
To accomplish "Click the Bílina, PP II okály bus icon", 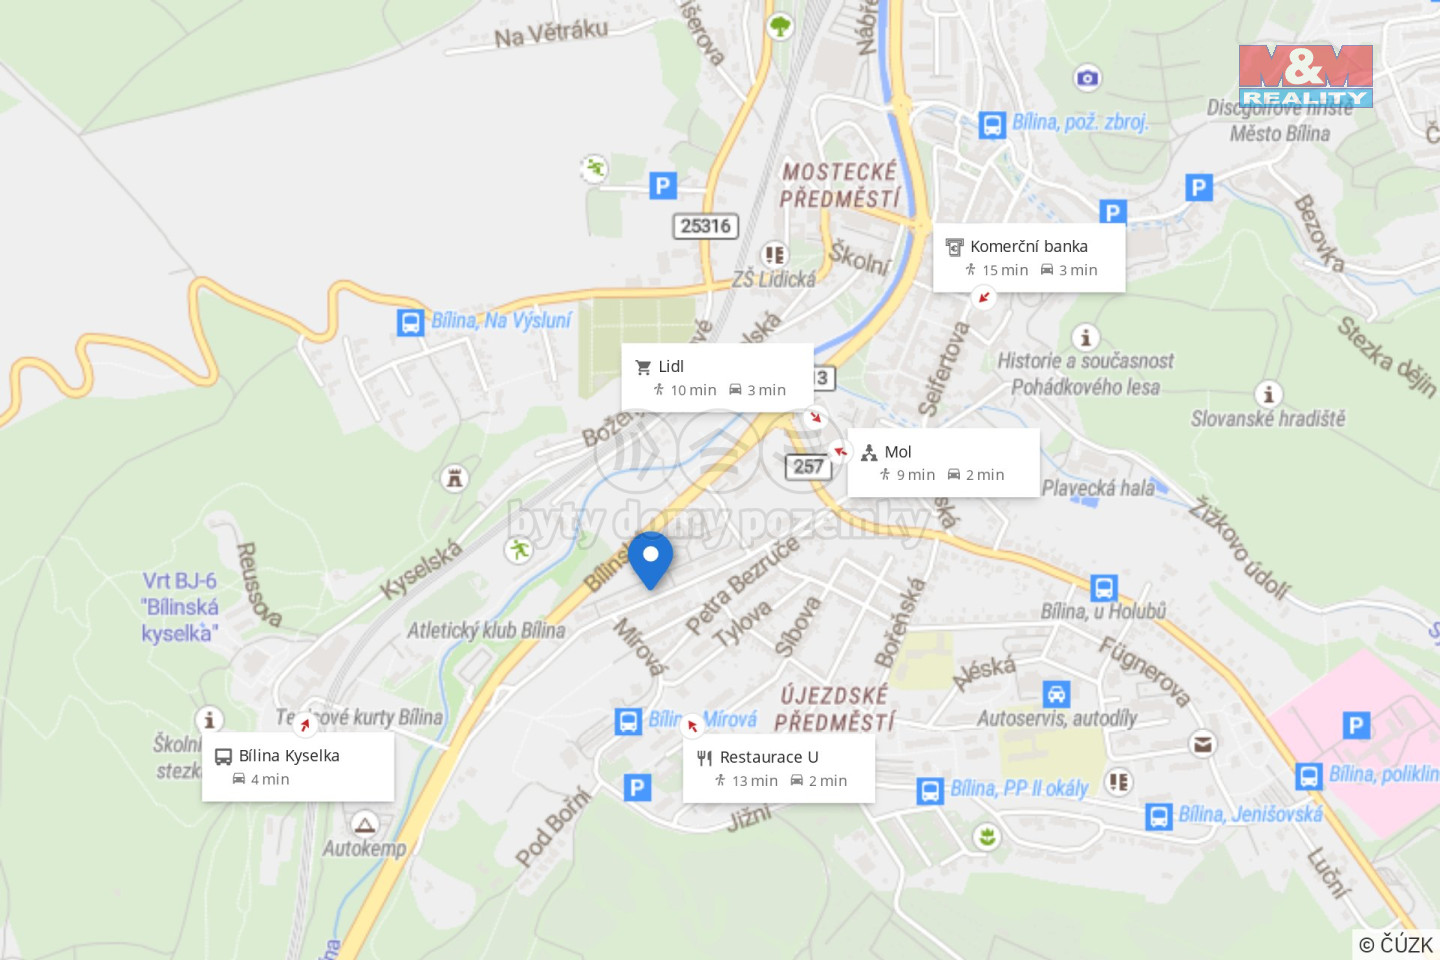I will click(930, 791).
